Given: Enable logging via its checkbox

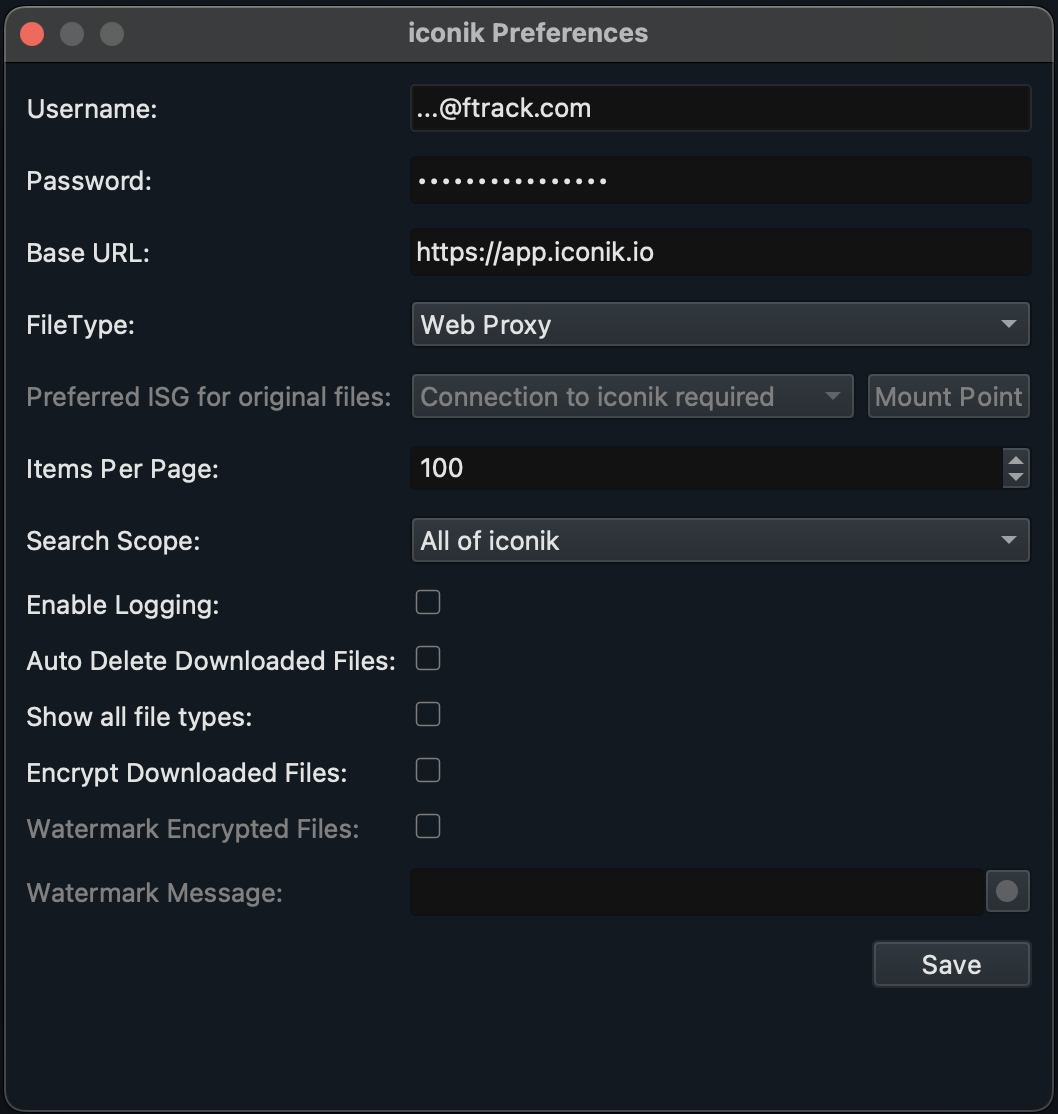Looking at the screenshot, I should [x=427, y=601].
